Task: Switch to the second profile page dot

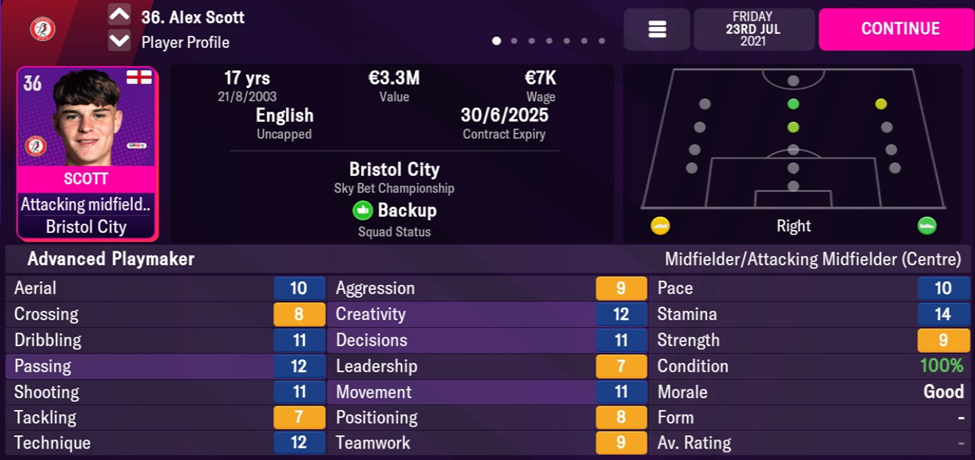Action: 514,42
